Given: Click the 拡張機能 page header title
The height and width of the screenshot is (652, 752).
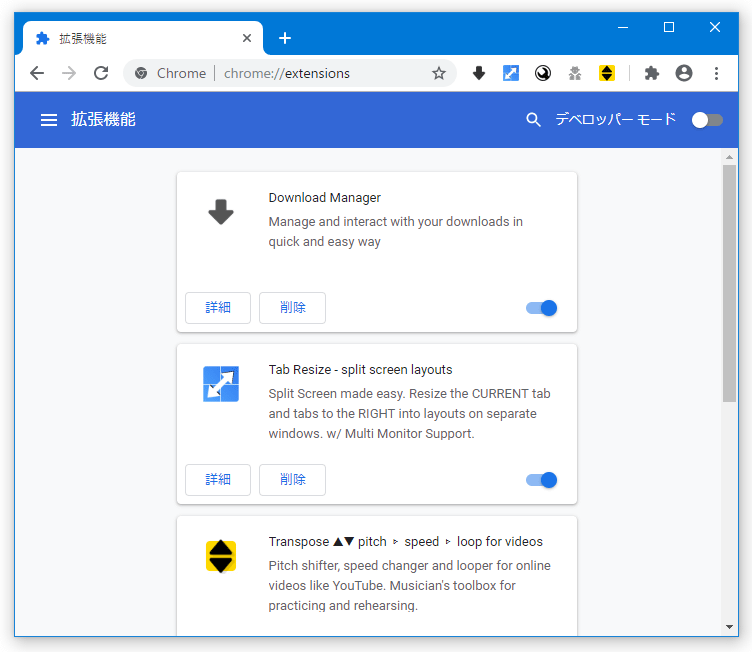Looking at the screenshot, I should click(104, 119).
